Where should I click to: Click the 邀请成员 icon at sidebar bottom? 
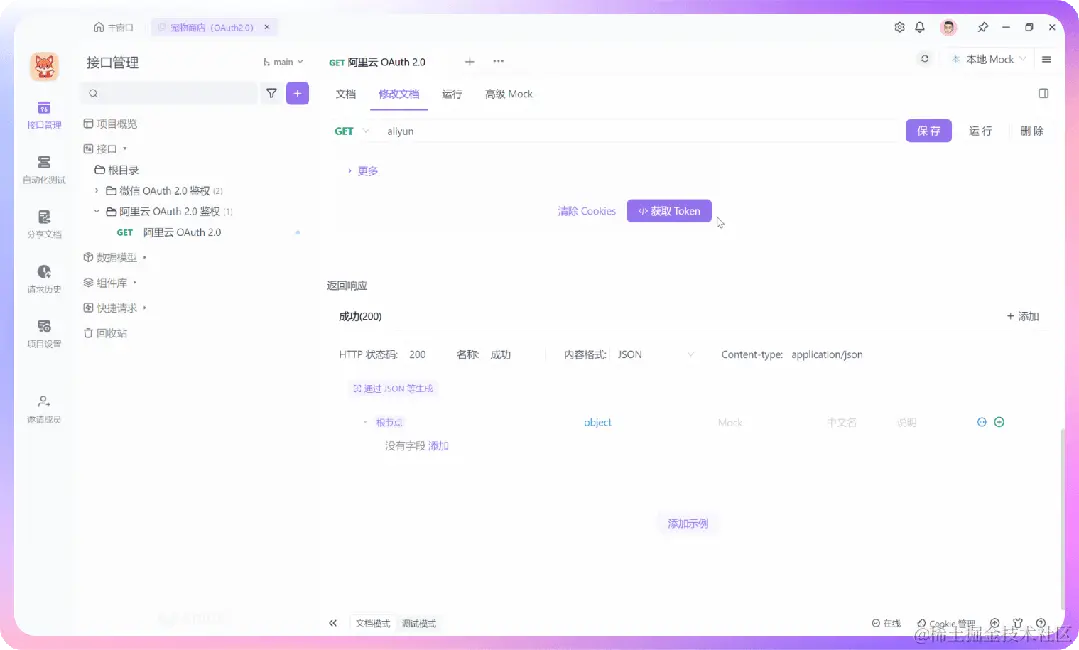click(44, 405)
